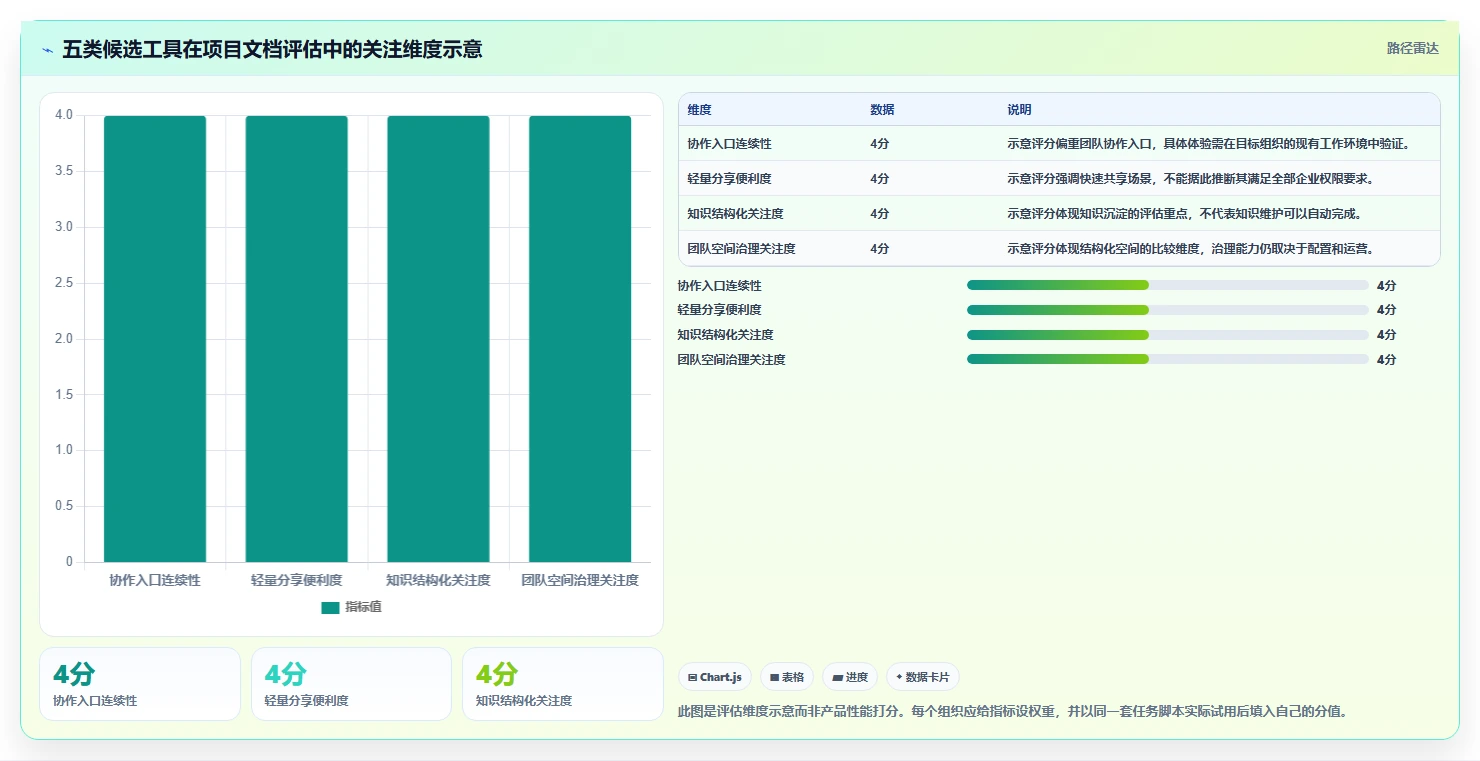This screenshot has height=761, width=1480.
Task: Click the Chart.js chip
Action: pos(715,677)
